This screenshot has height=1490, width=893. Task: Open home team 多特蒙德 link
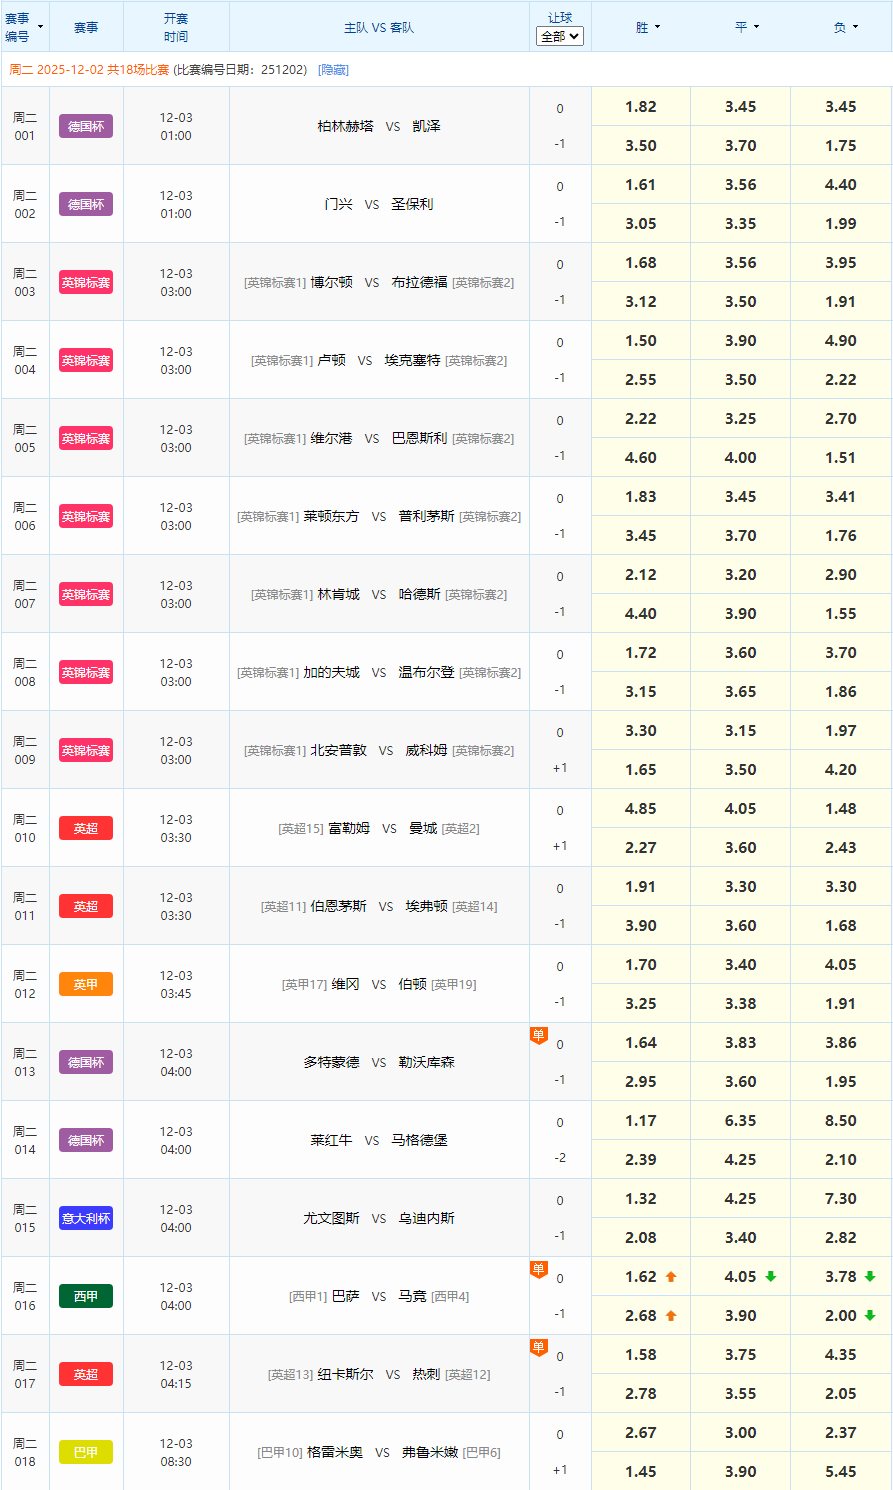pyautogui.click(x=331, y=1062)
